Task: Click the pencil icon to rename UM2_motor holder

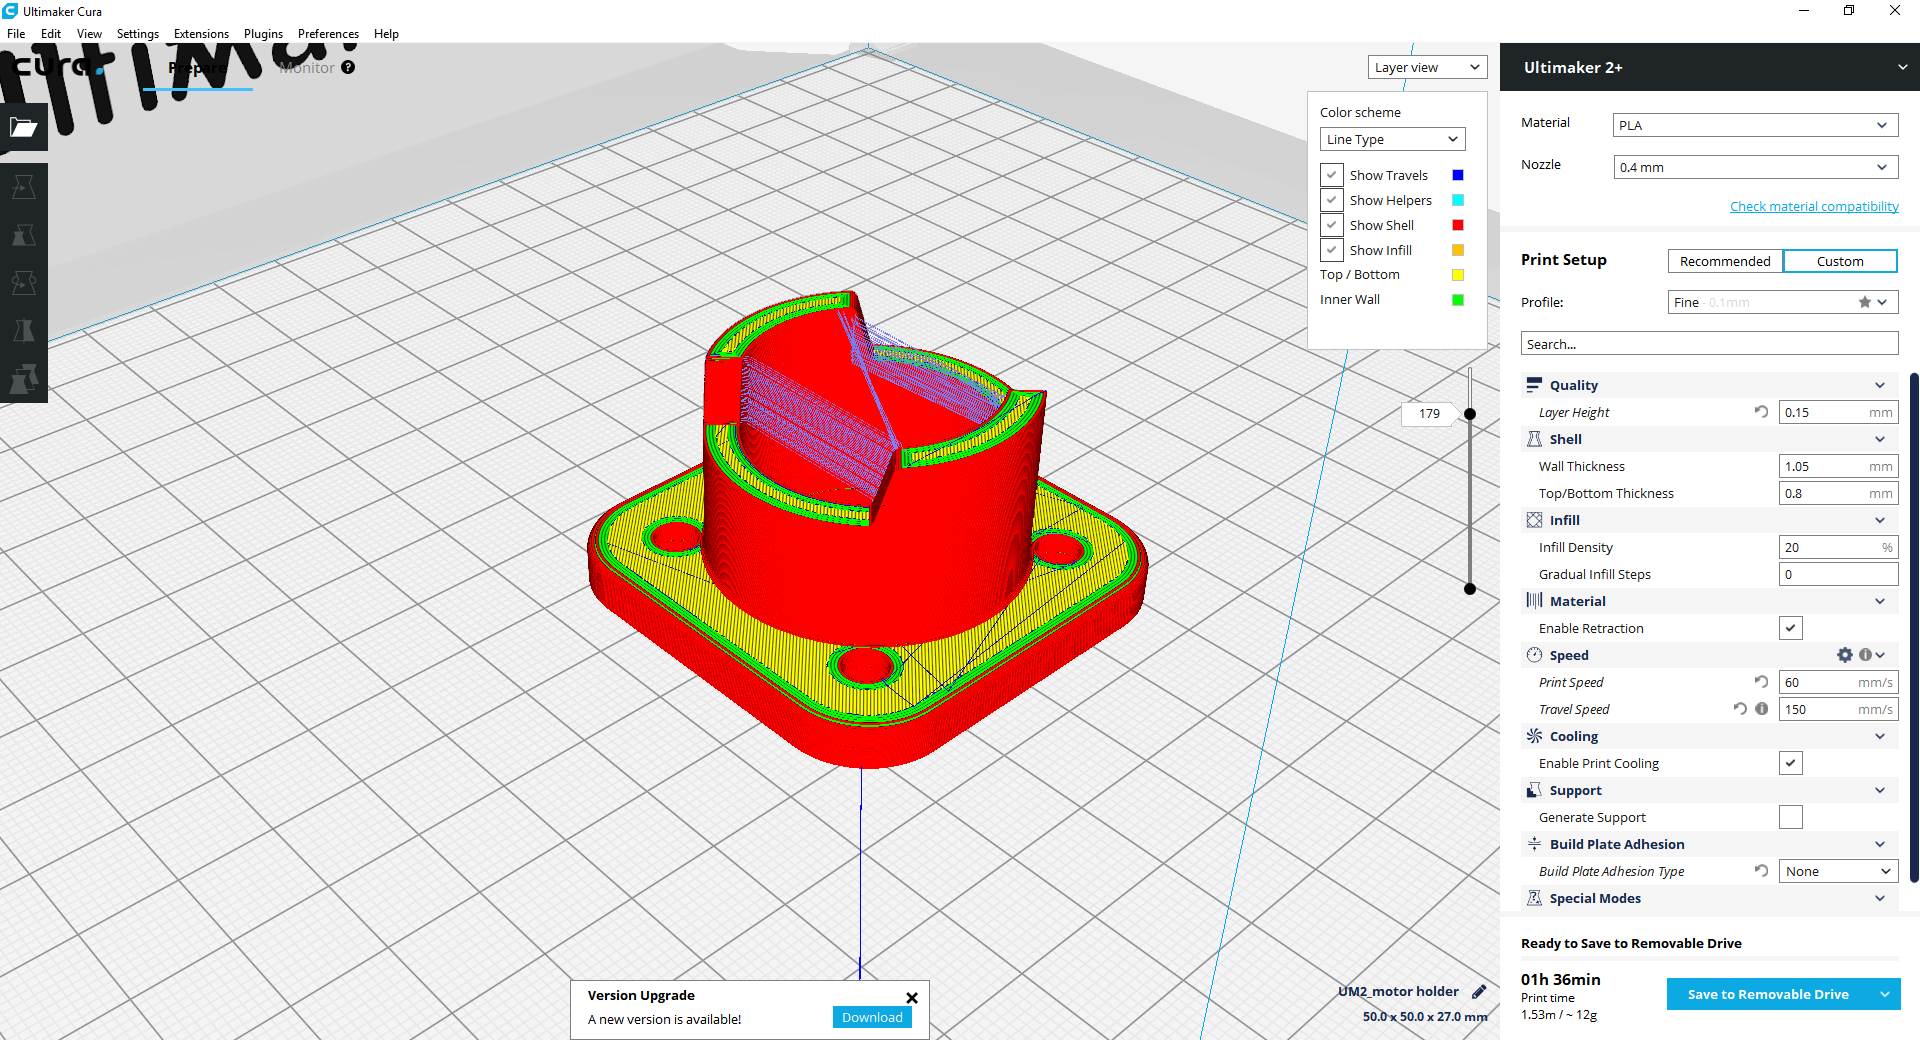Action: click(x=1479, y=992)
